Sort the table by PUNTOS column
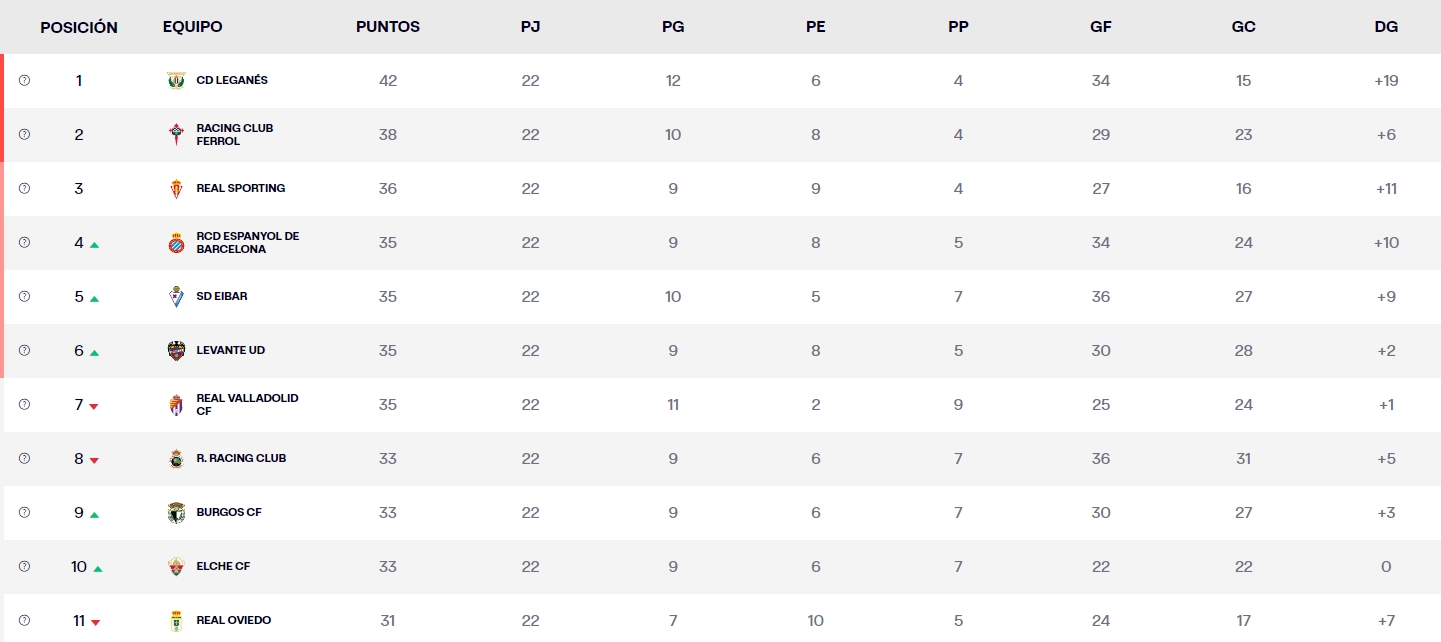Image resolution: width=1441 pixels, height=642 pixels. pos(388,27)
